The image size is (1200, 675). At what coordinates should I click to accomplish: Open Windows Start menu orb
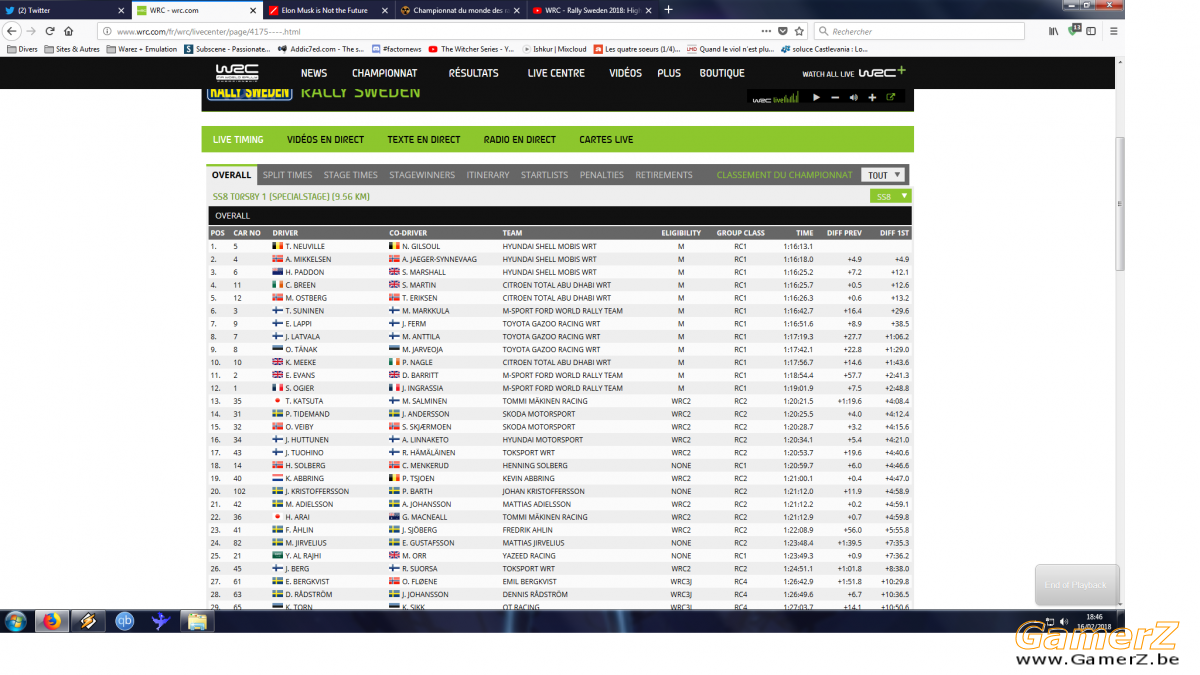pyautogui.click(x=15, y=621)
